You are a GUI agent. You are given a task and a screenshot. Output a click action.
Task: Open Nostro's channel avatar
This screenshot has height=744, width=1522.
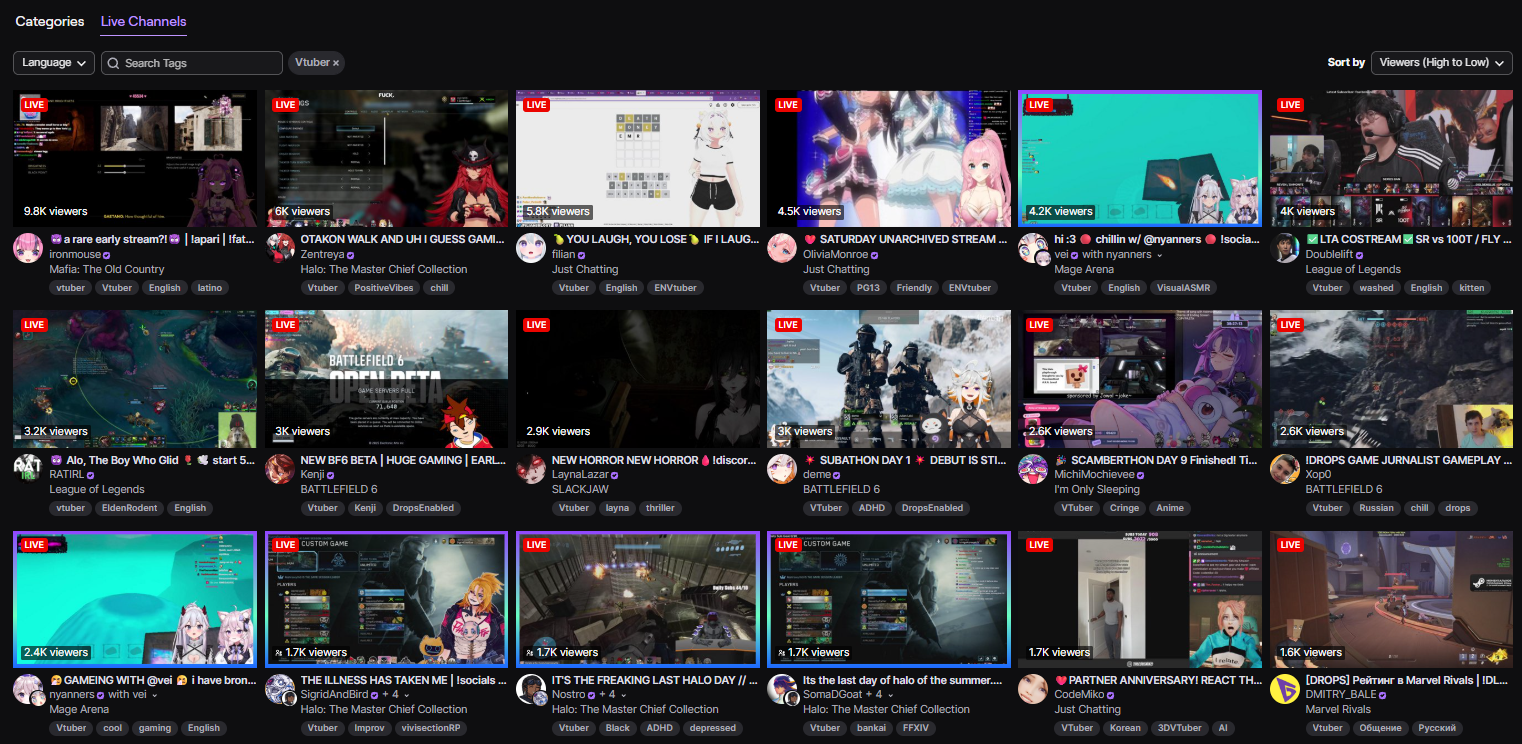click(531, 688)
